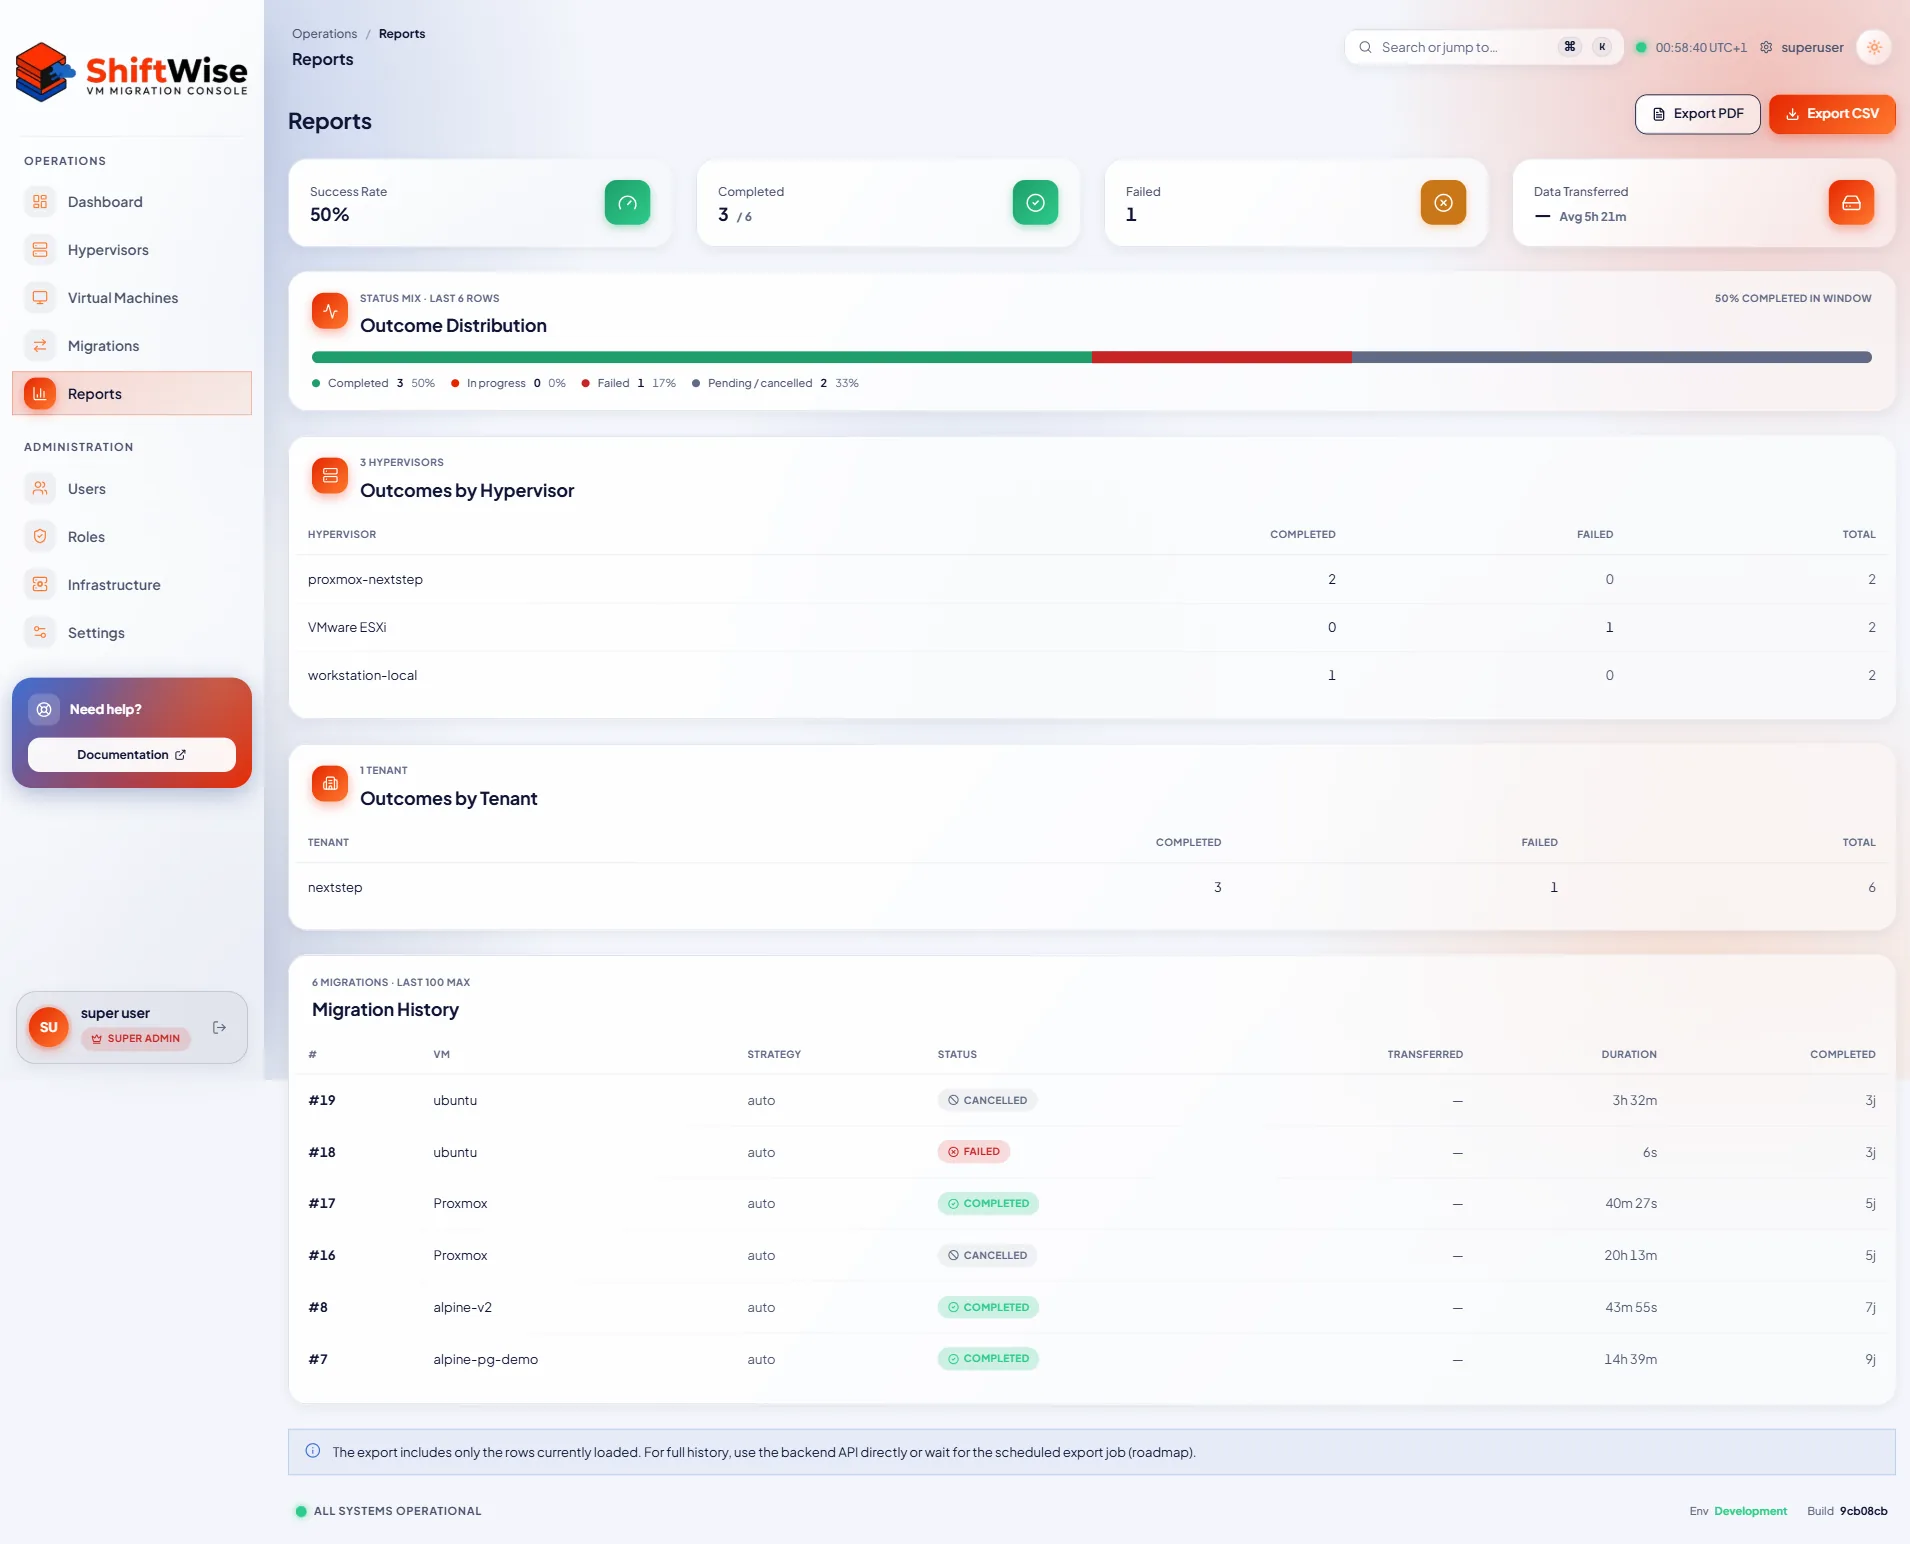Select the proxmox-nextstep row
The width and height of the screenshot is (1910, 1544).
1092,580
